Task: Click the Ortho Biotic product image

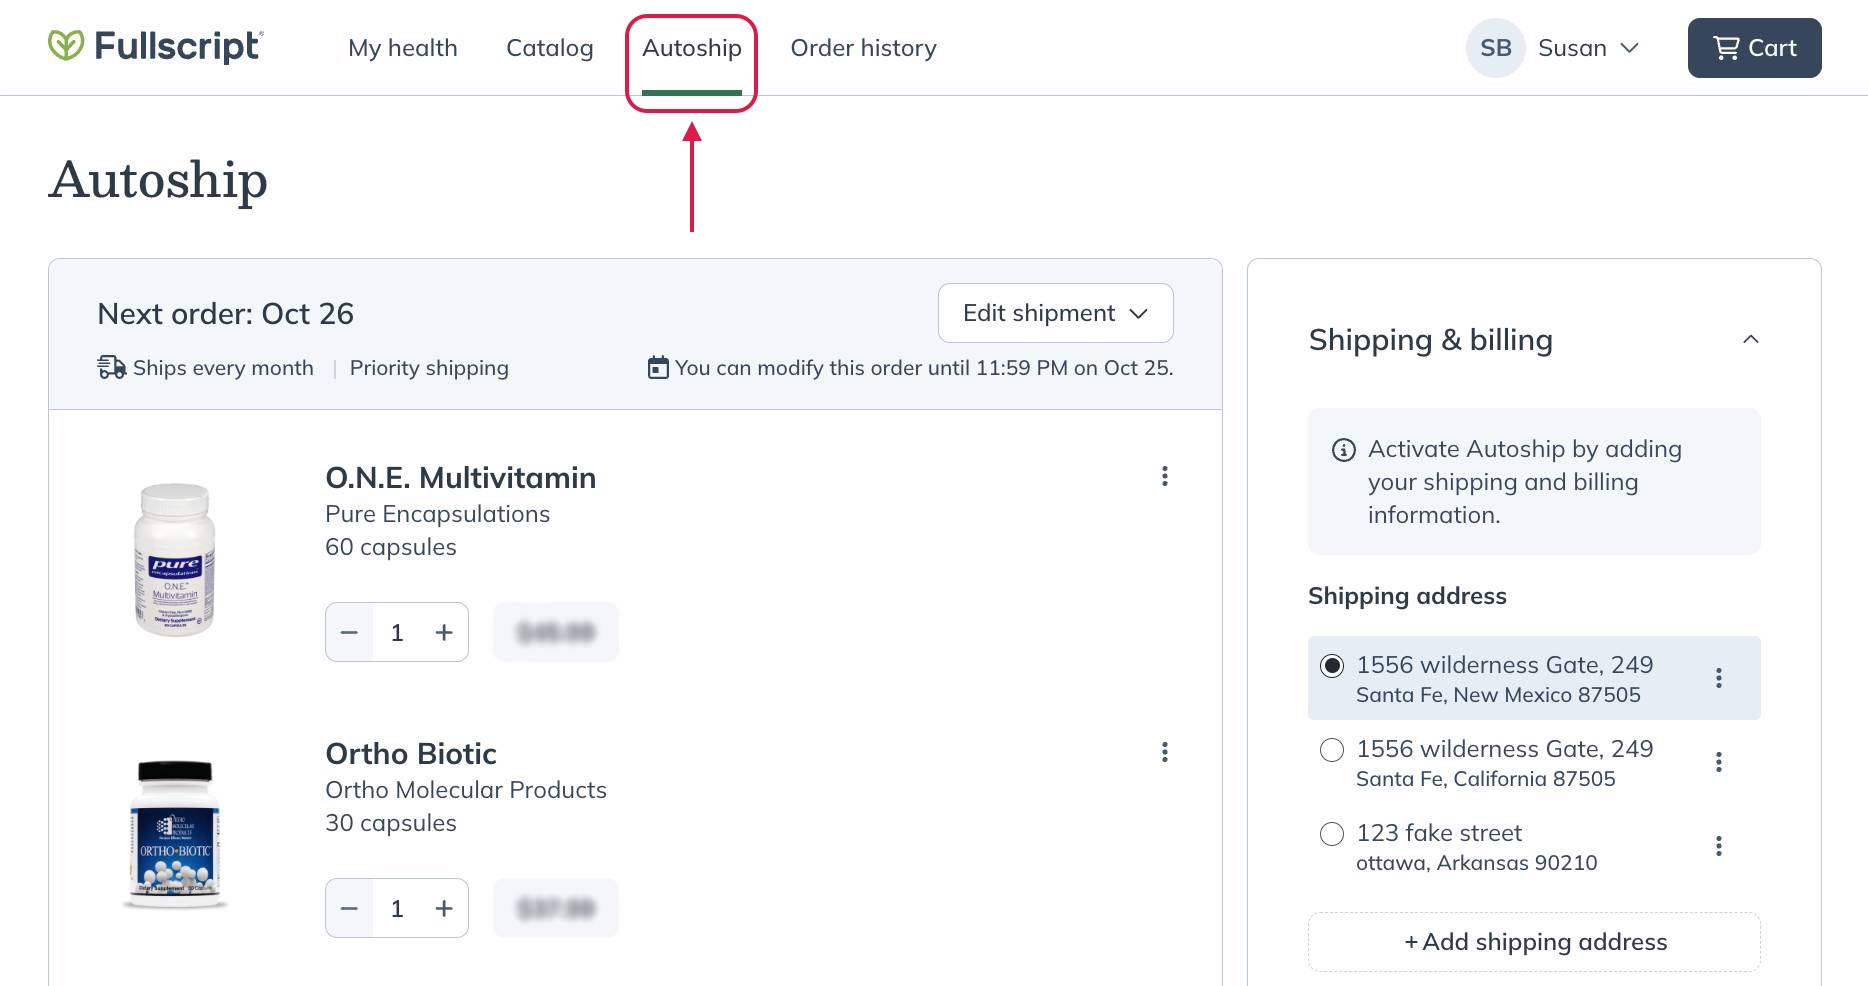Action: pyautogui.click(x=175, y=834)
